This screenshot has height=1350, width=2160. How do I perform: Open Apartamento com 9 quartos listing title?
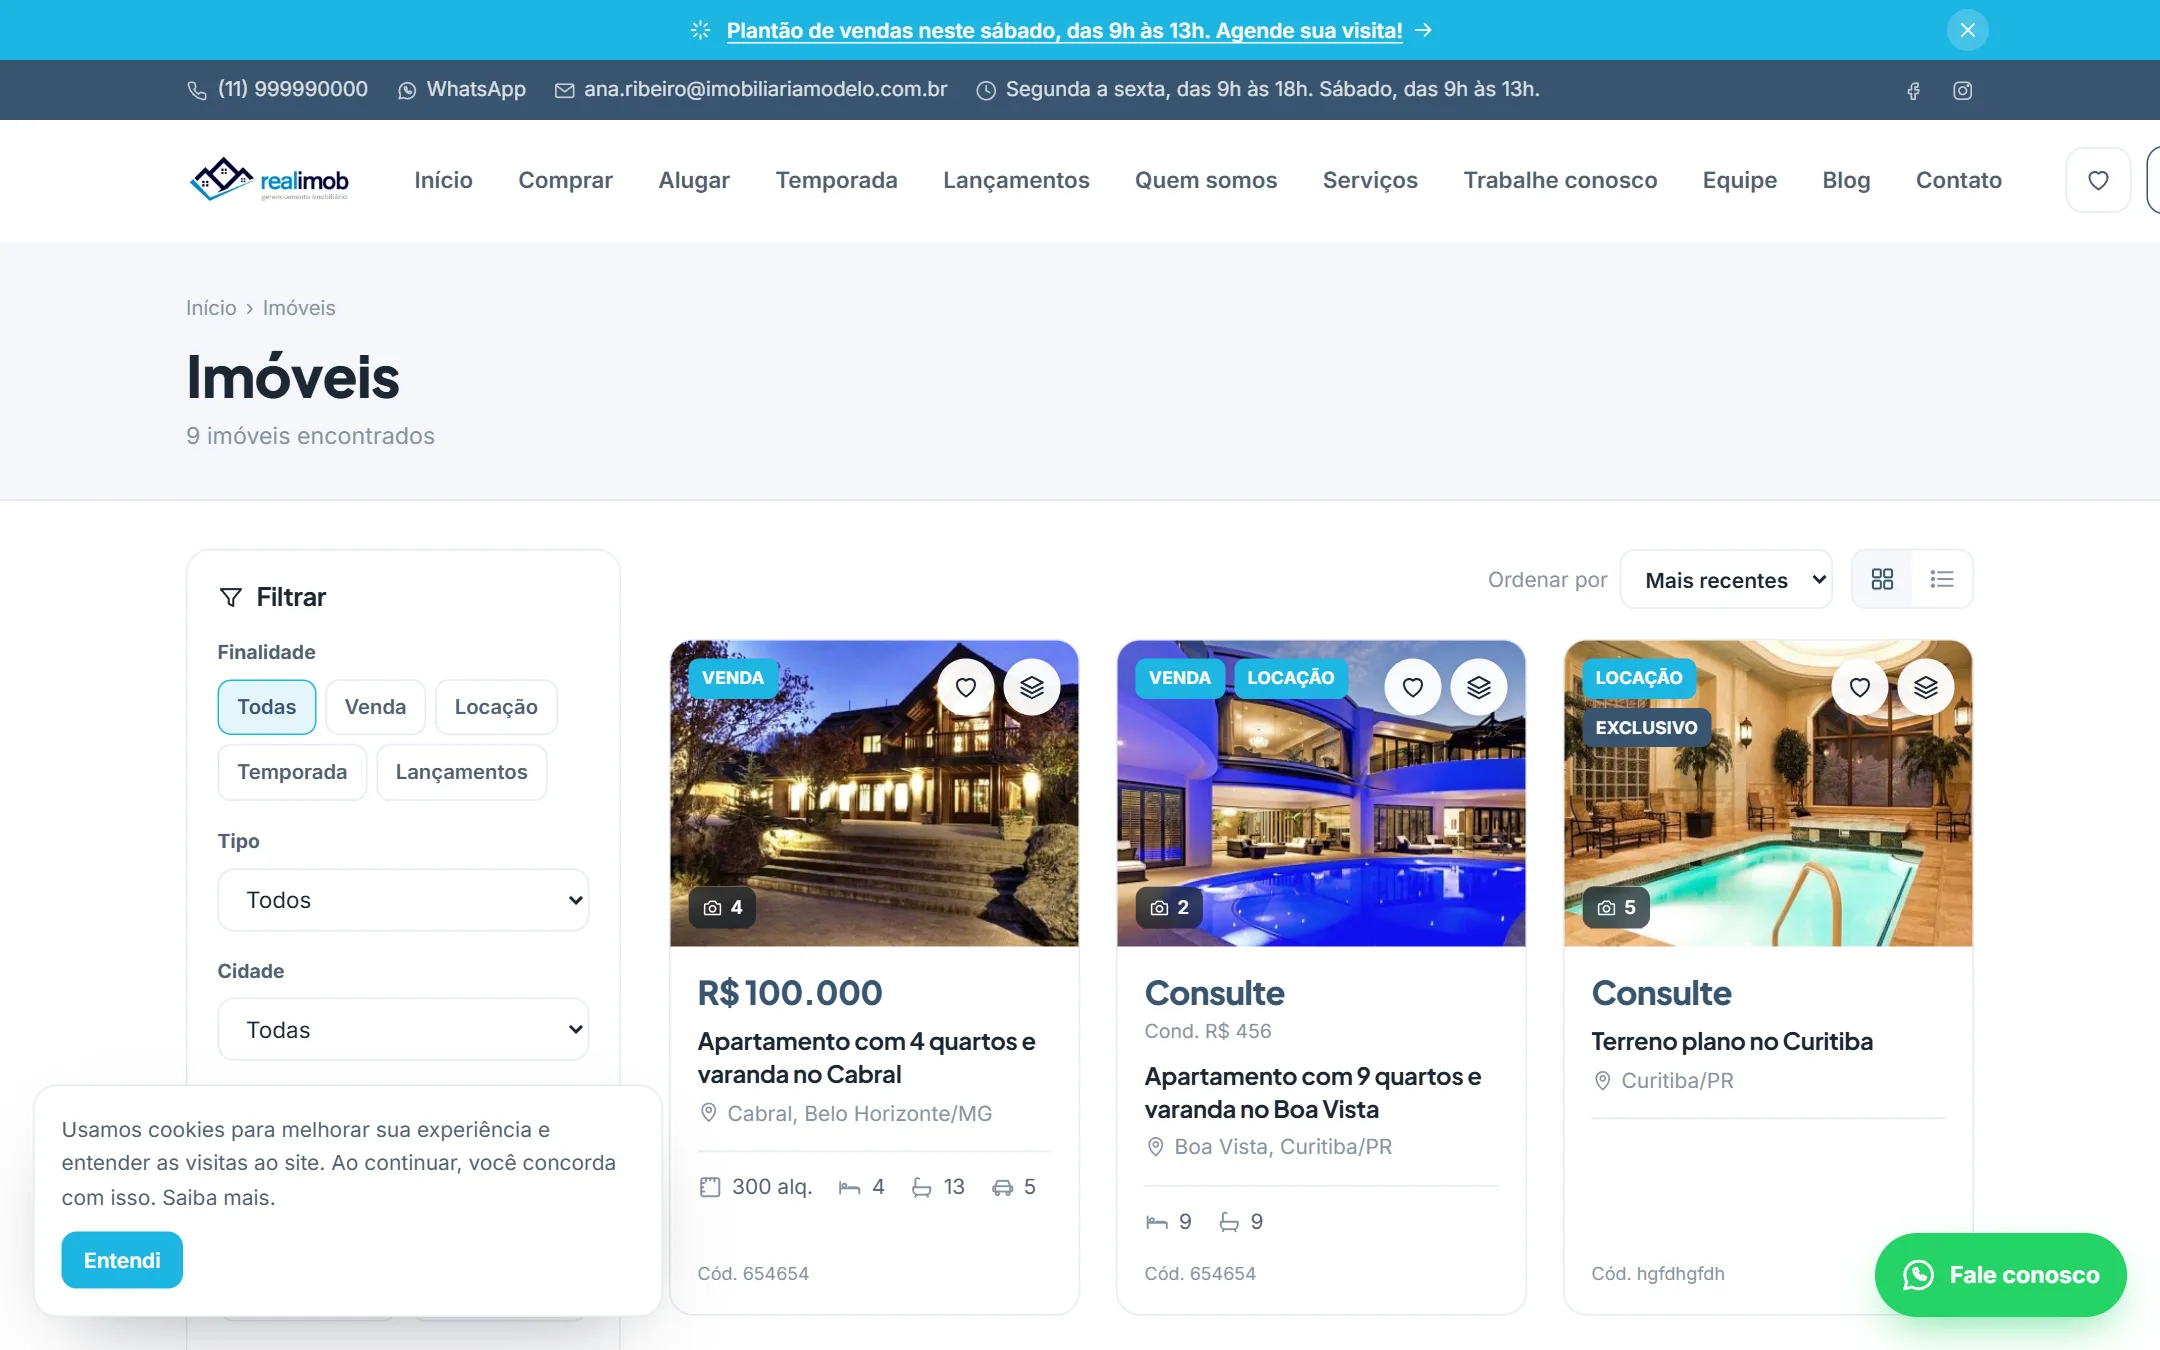pyautogui.click(x=1313, y=1093)
